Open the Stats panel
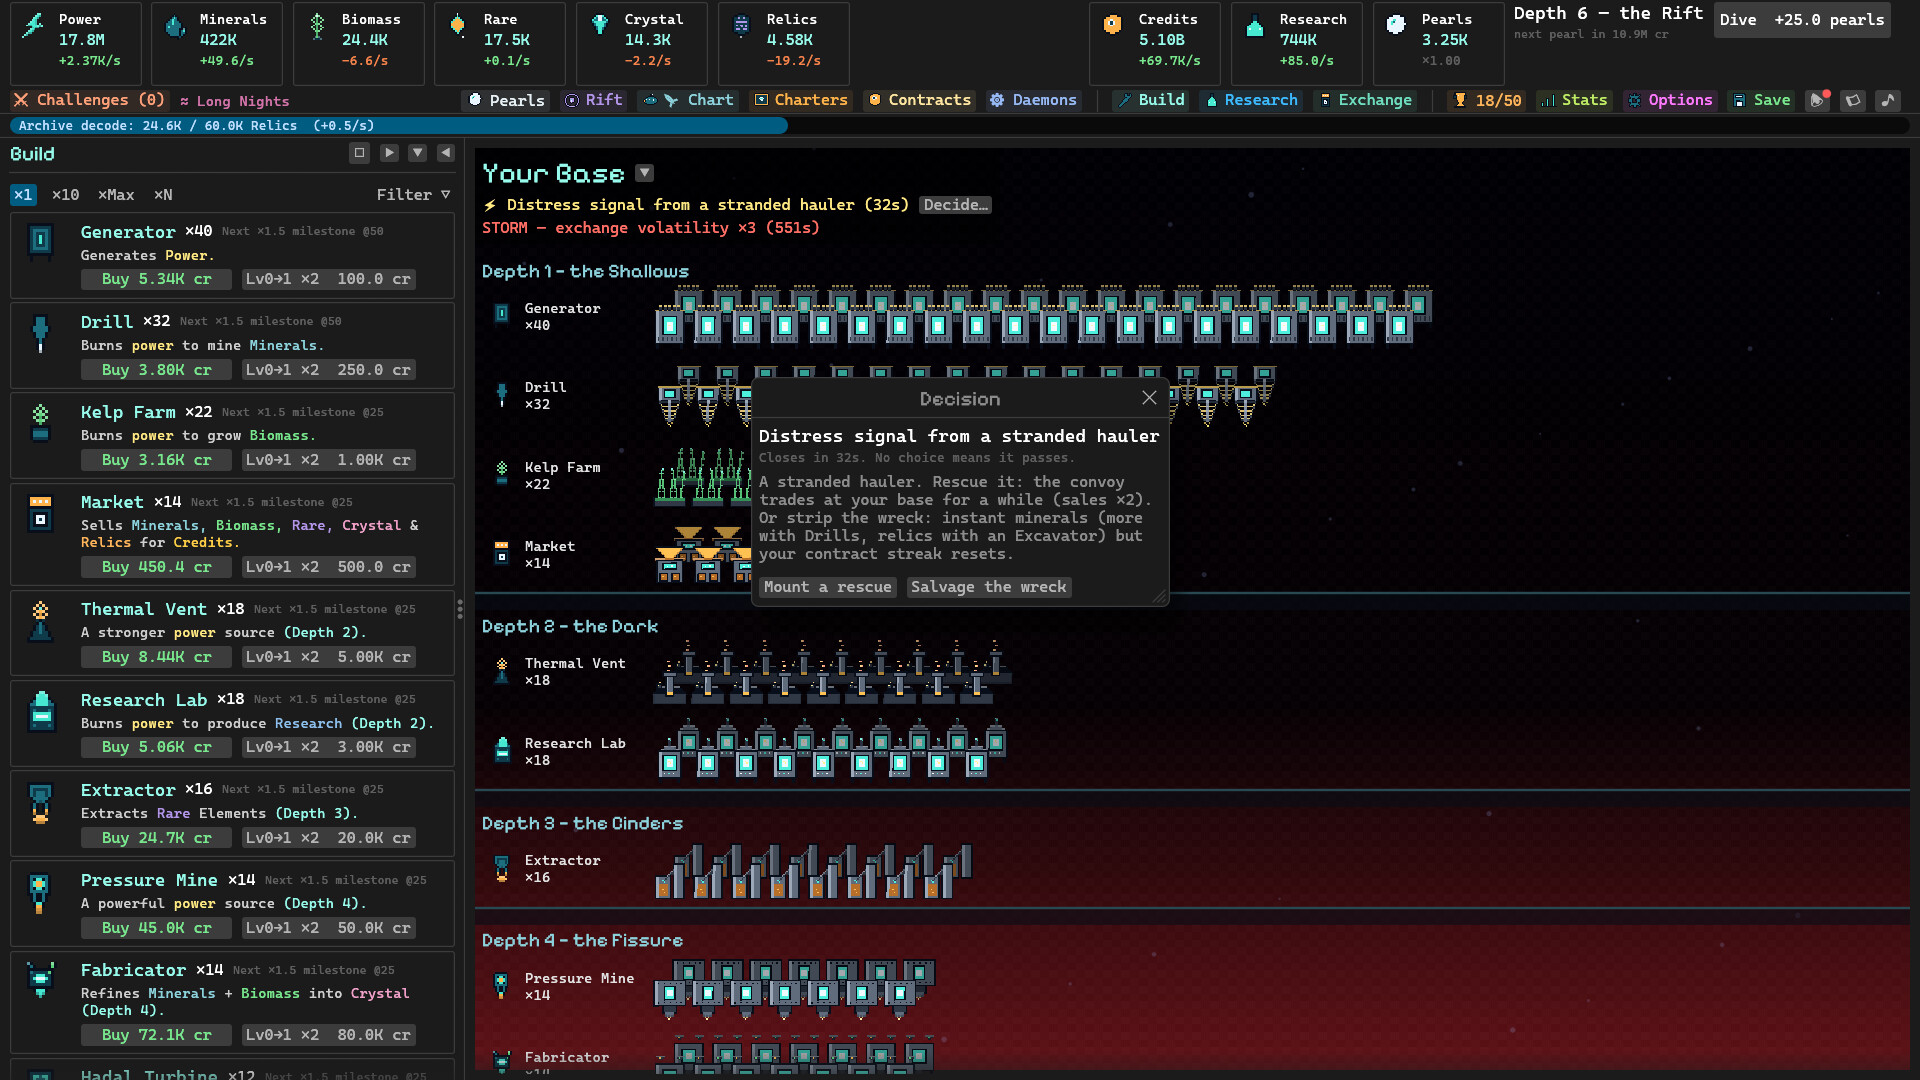Image resolution: width=1920 pixels, height=1080 pixels. pos(1574,100)
